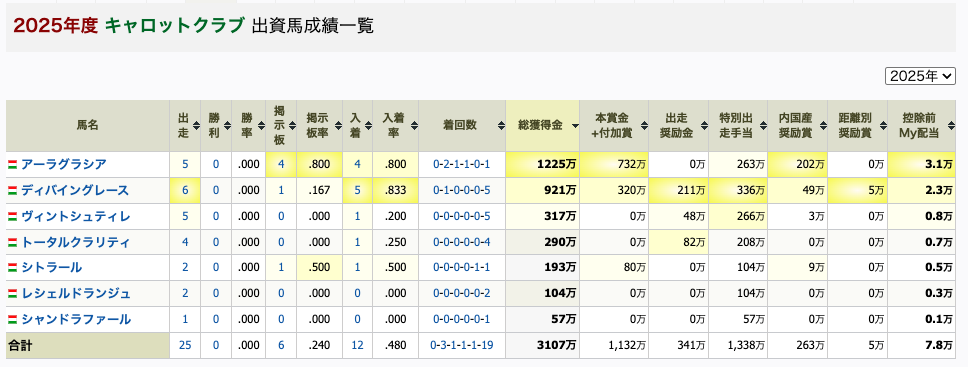Select the 7.8万 total My配当 cell
The image size is (968, 367).
click(x=921, y=345)
